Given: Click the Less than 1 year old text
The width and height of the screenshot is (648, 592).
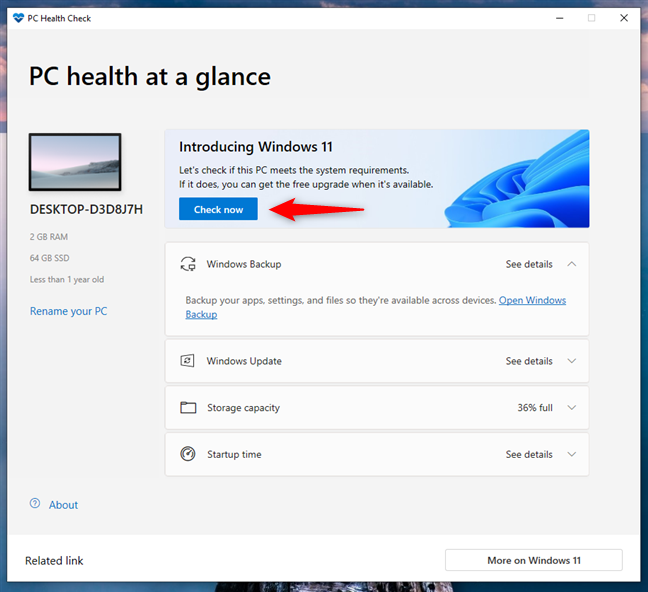Looking at the screenshot, I should [67, 279].
